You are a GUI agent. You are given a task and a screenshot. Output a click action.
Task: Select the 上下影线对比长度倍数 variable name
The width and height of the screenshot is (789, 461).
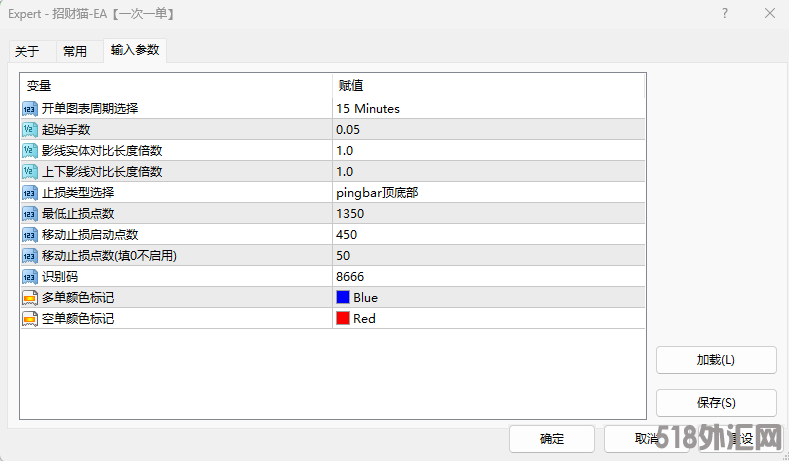click(x=102, y=172)
